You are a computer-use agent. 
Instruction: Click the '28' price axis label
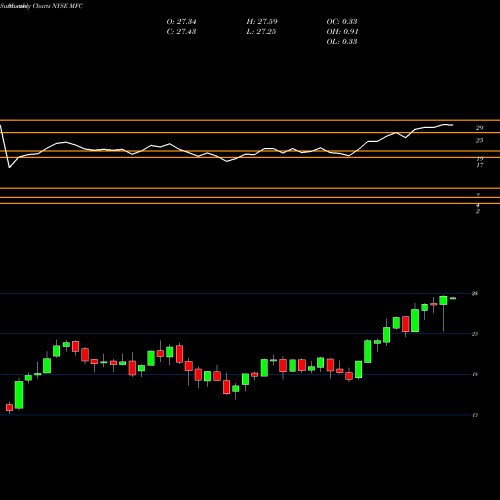point(475,294)
